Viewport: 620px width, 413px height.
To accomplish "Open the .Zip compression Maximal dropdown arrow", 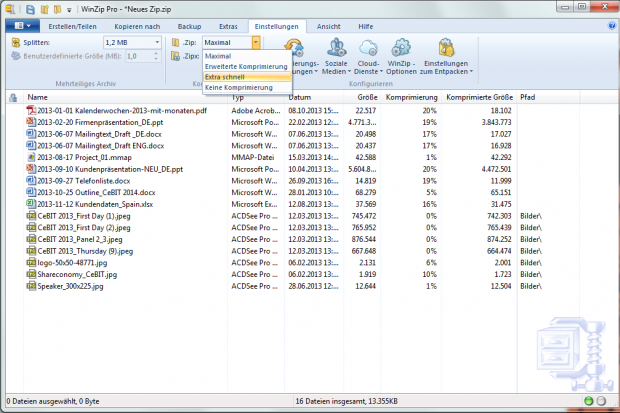I will [256, 42].
